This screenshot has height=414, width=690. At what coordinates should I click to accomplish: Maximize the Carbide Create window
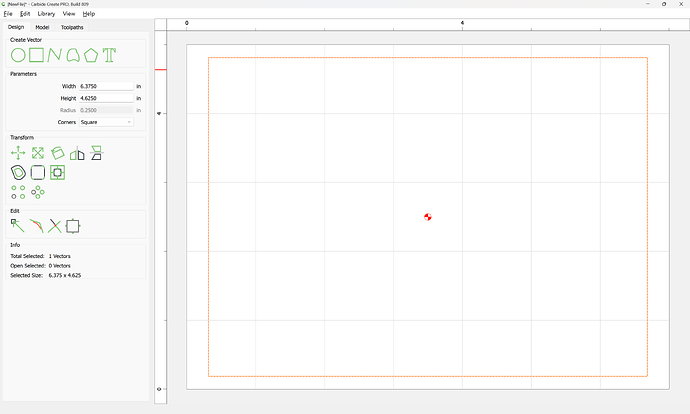[x=664, y=4]
